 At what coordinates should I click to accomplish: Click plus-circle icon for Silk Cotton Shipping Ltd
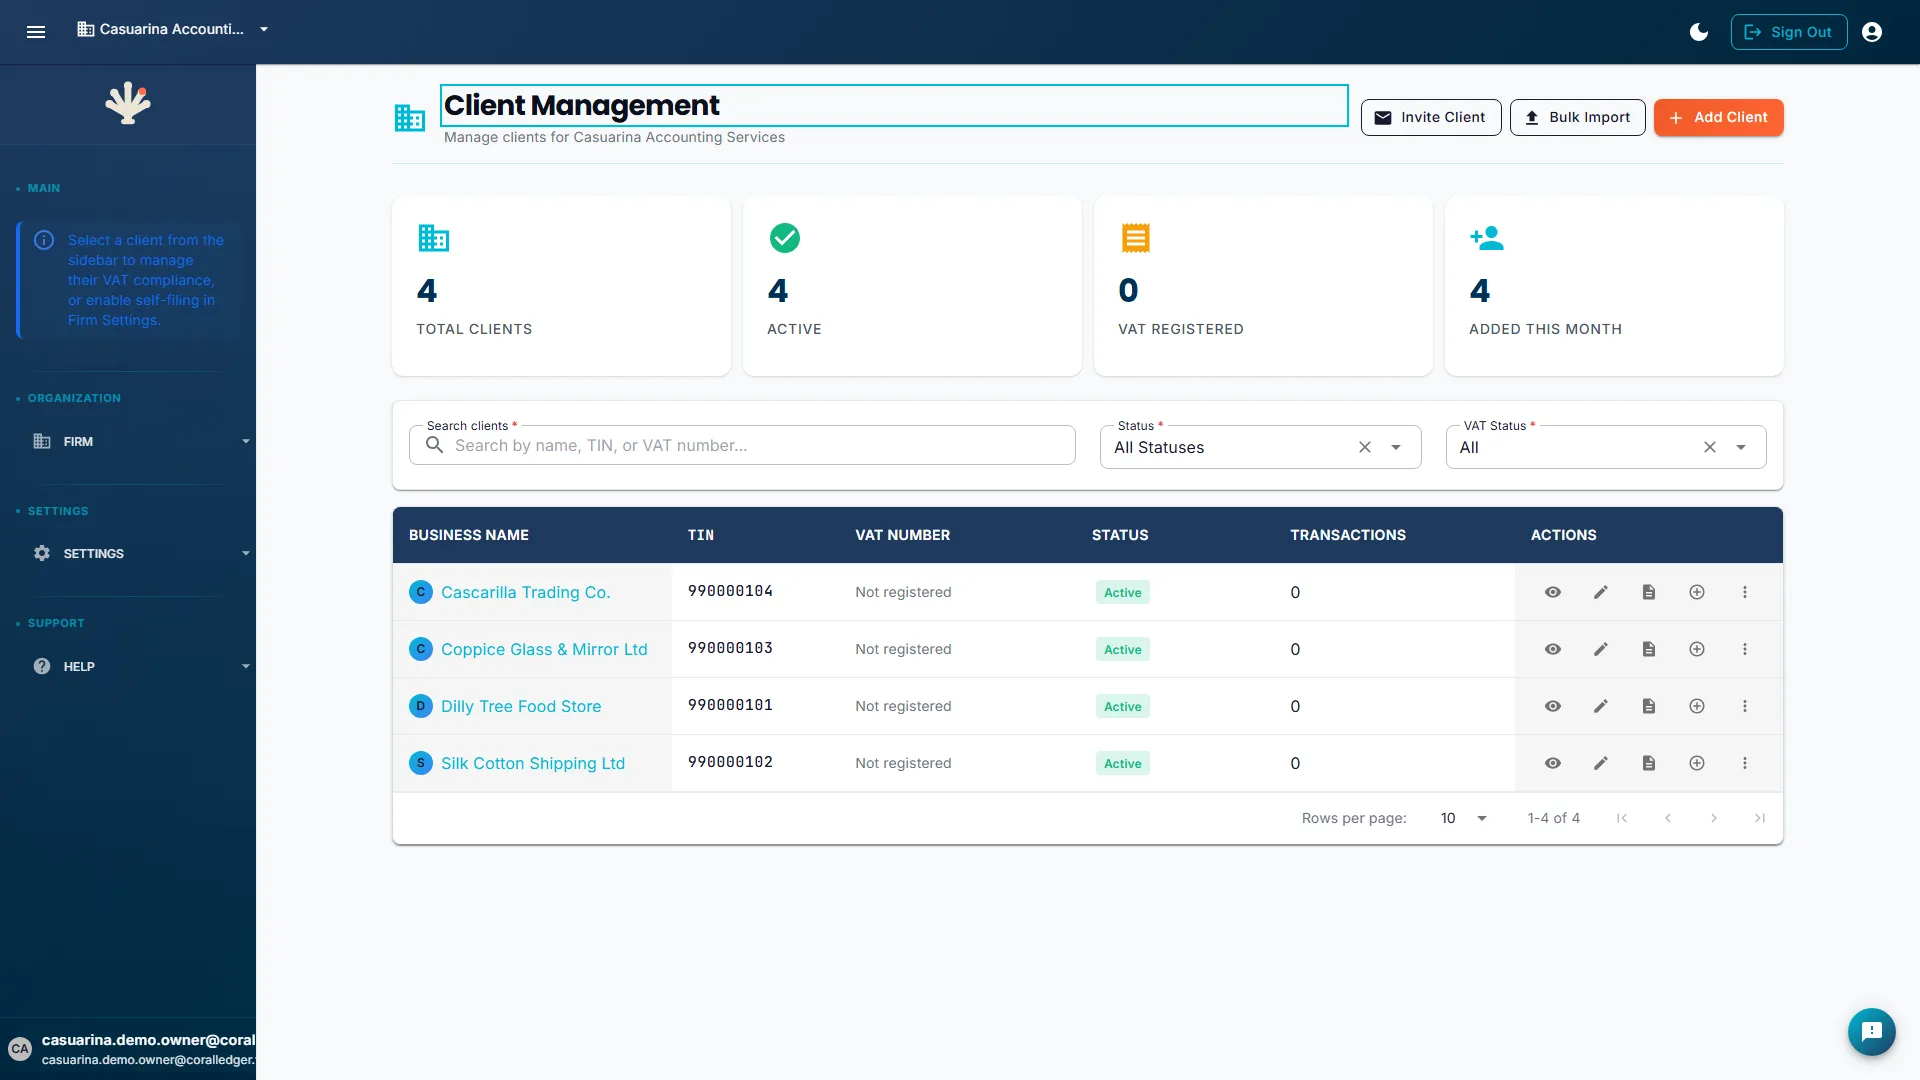point(1697,763)
